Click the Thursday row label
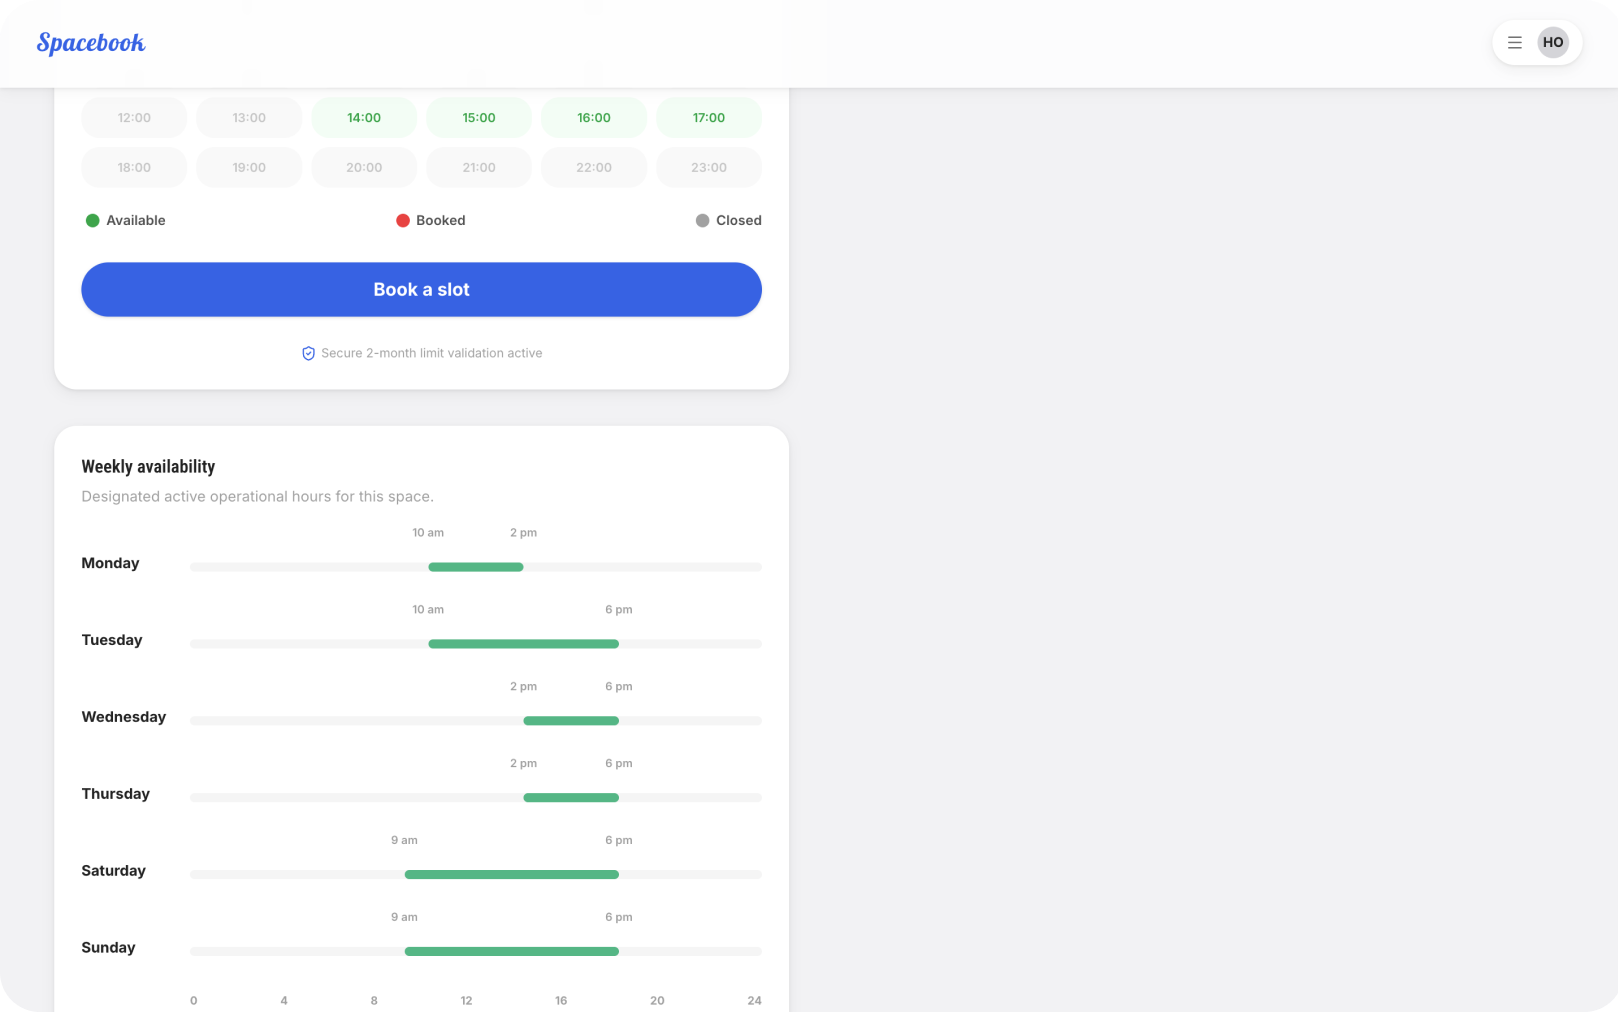The height and width of the screenshot is (1012, 1618). pyautogui.click(x=116, y=795)
